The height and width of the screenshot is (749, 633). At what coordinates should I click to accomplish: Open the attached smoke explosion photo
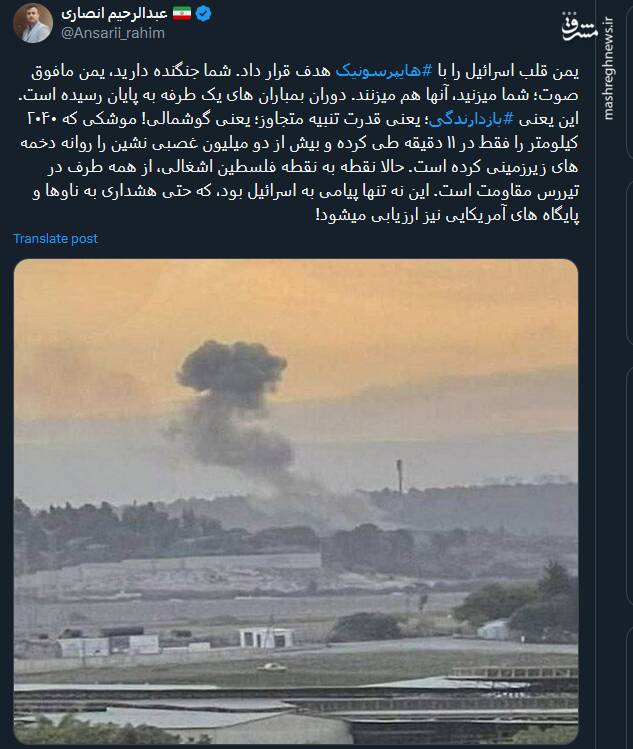(x=296, y=501)
